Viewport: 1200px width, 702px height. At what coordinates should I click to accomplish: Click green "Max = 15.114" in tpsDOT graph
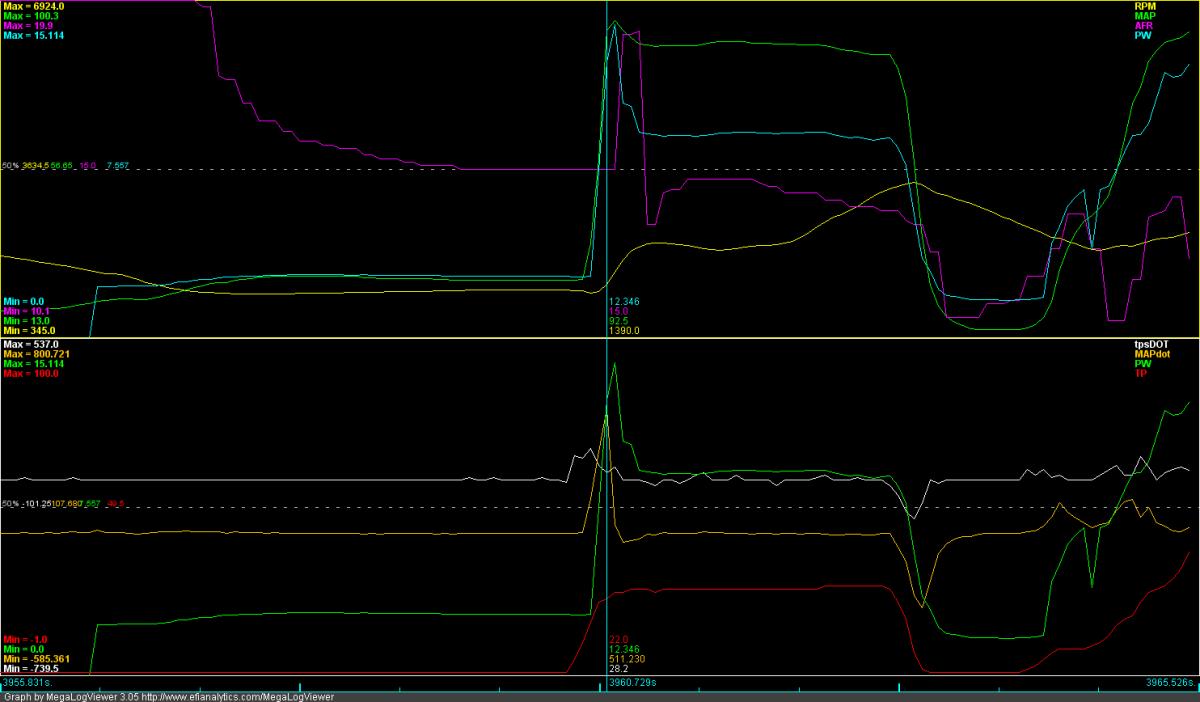pyautogui.click(x=34, y=363)
